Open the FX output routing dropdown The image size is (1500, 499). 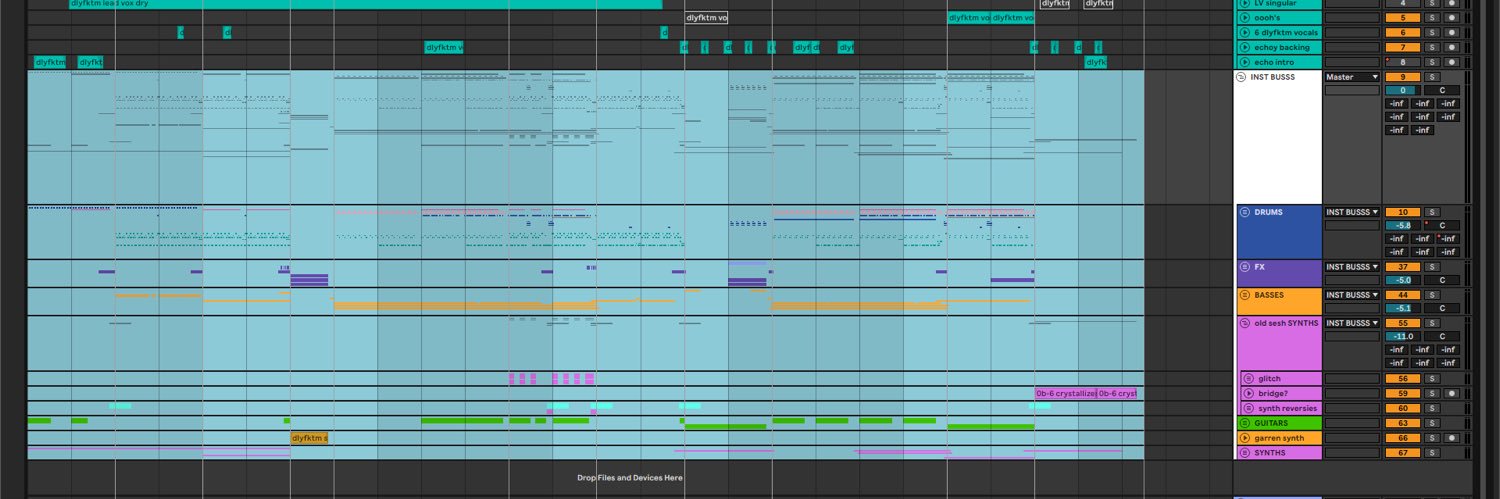[1352, 267]
